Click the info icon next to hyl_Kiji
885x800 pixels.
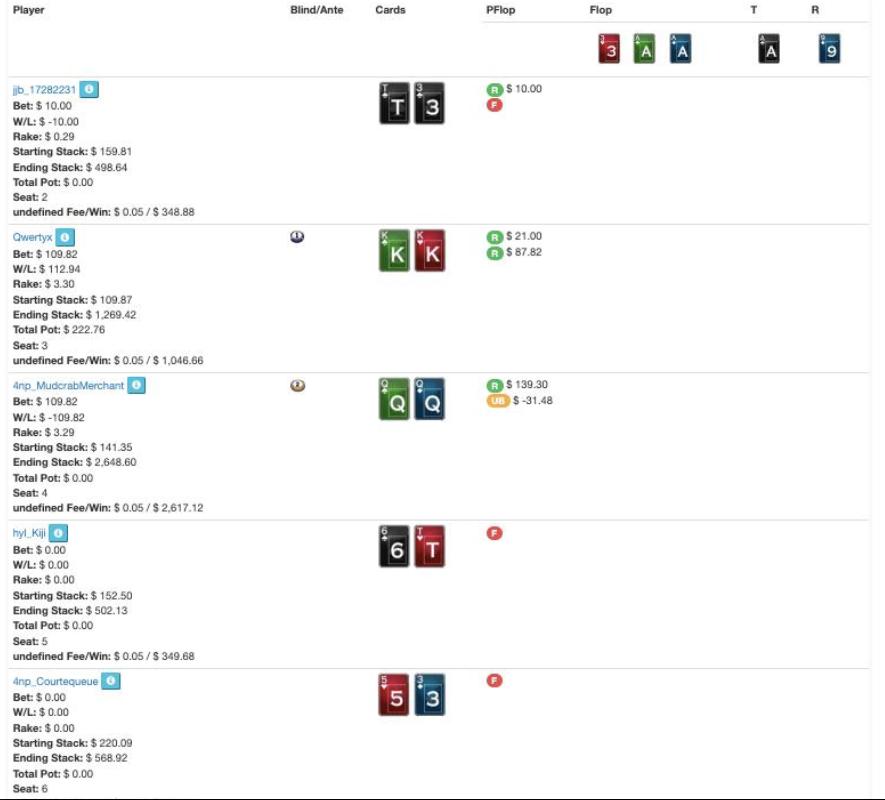point(58,534)
